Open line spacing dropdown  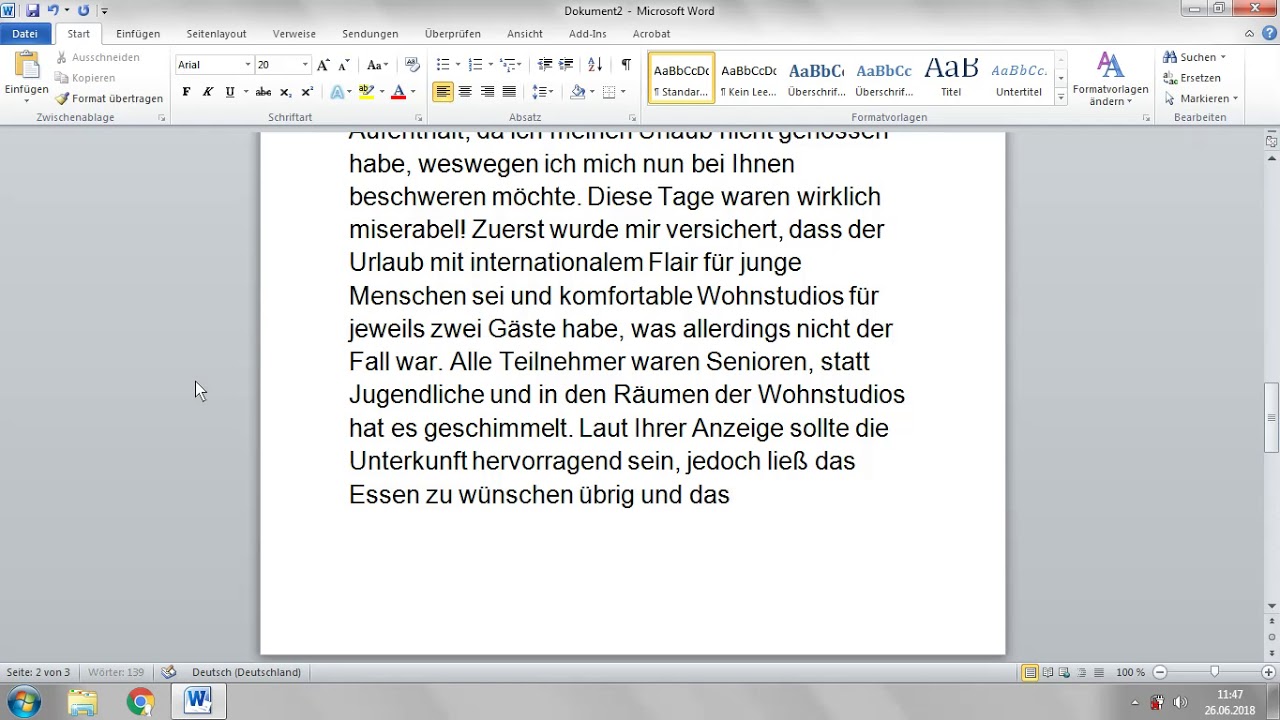(543, 92)
